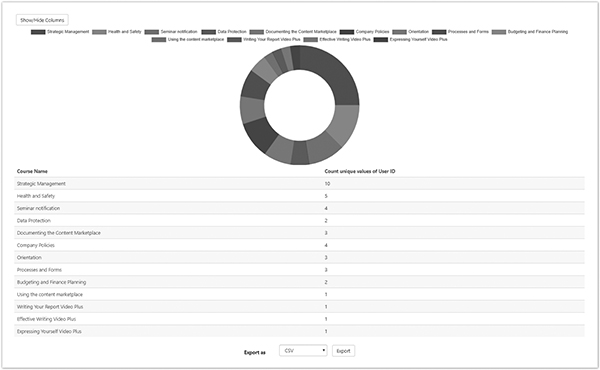
Task: Select Using the content marketplace row name
Action: pyautogui.click(x=50, y=294)
